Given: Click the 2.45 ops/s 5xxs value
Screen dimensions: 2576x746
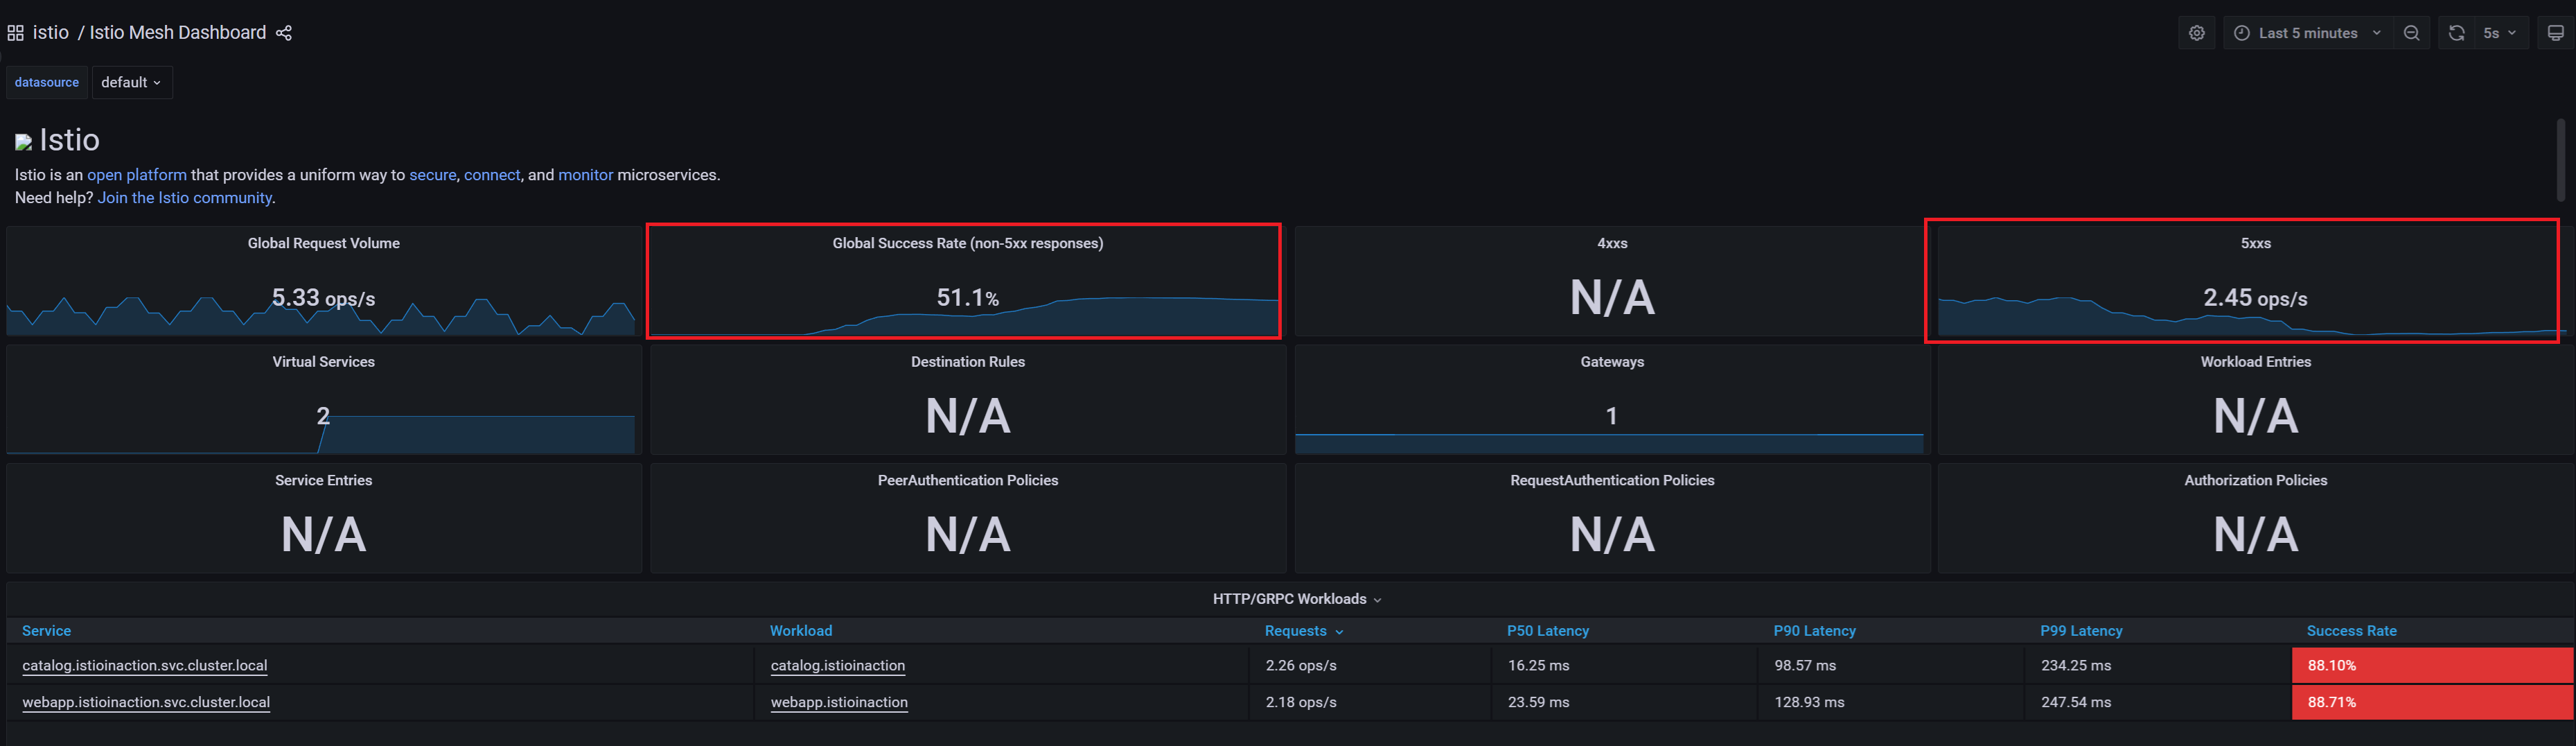Looking at the screenshot, I should 2255,298.
